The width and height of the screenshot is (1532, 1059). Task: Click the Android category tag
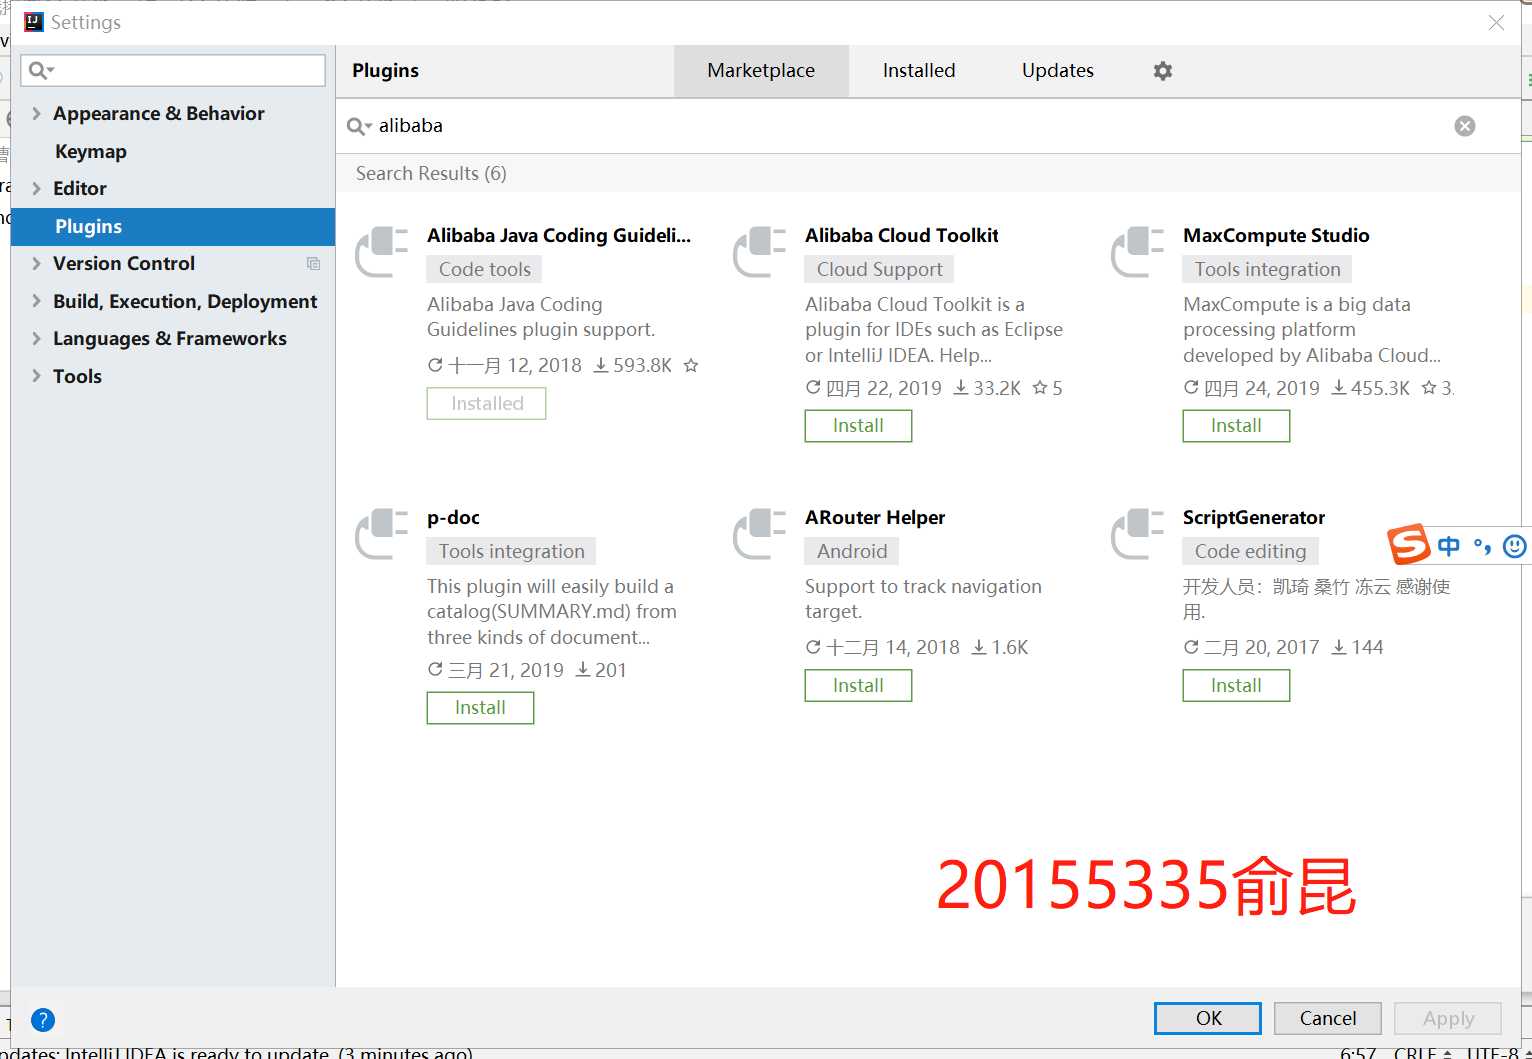[852, 552]
